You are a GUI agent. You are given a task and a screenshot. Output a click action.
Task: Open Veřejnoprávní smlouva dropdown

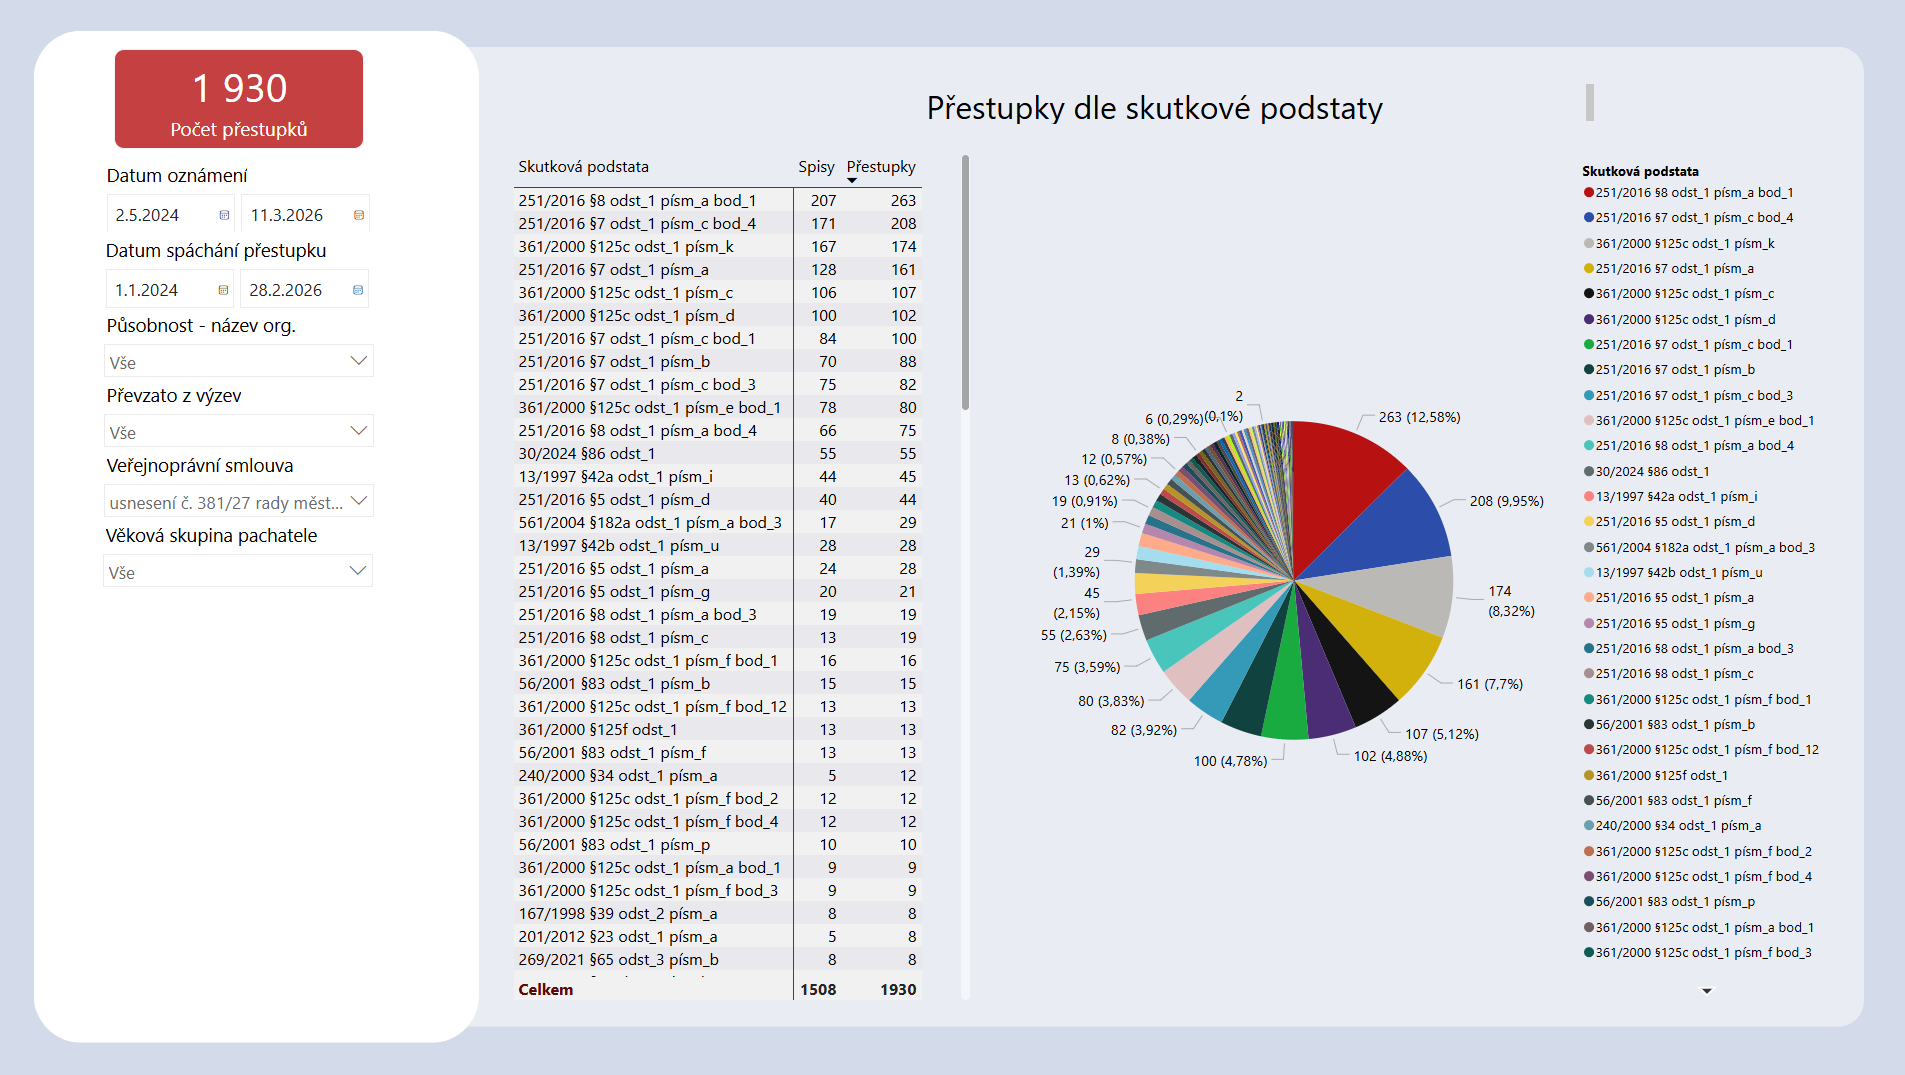[x=239, y=502]
